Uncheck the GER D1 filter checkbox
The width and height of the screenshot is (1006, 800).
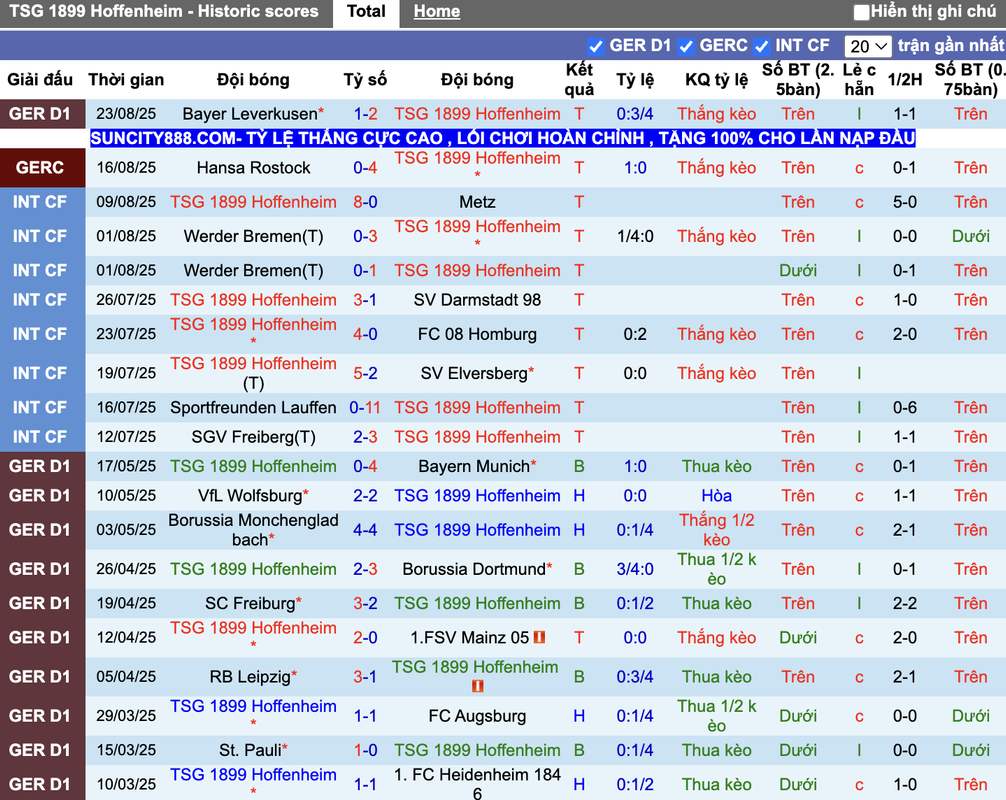[595, 46]
